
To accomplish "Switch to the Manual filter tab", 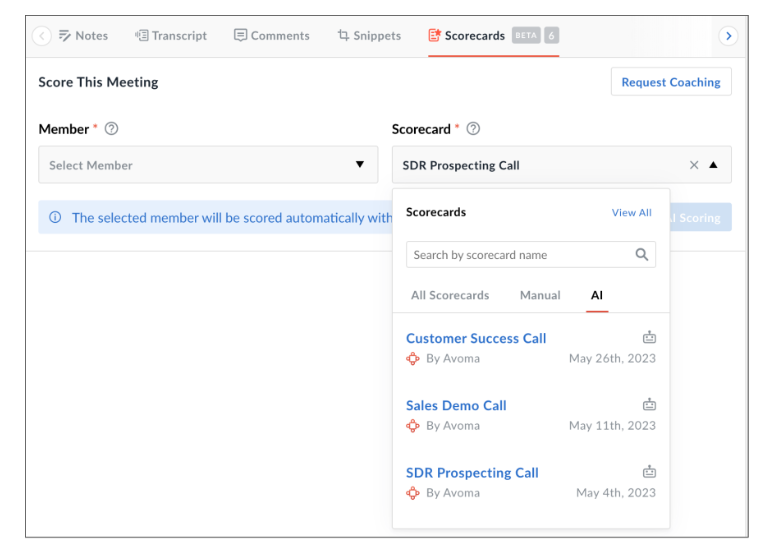I will tap(540, 295).
